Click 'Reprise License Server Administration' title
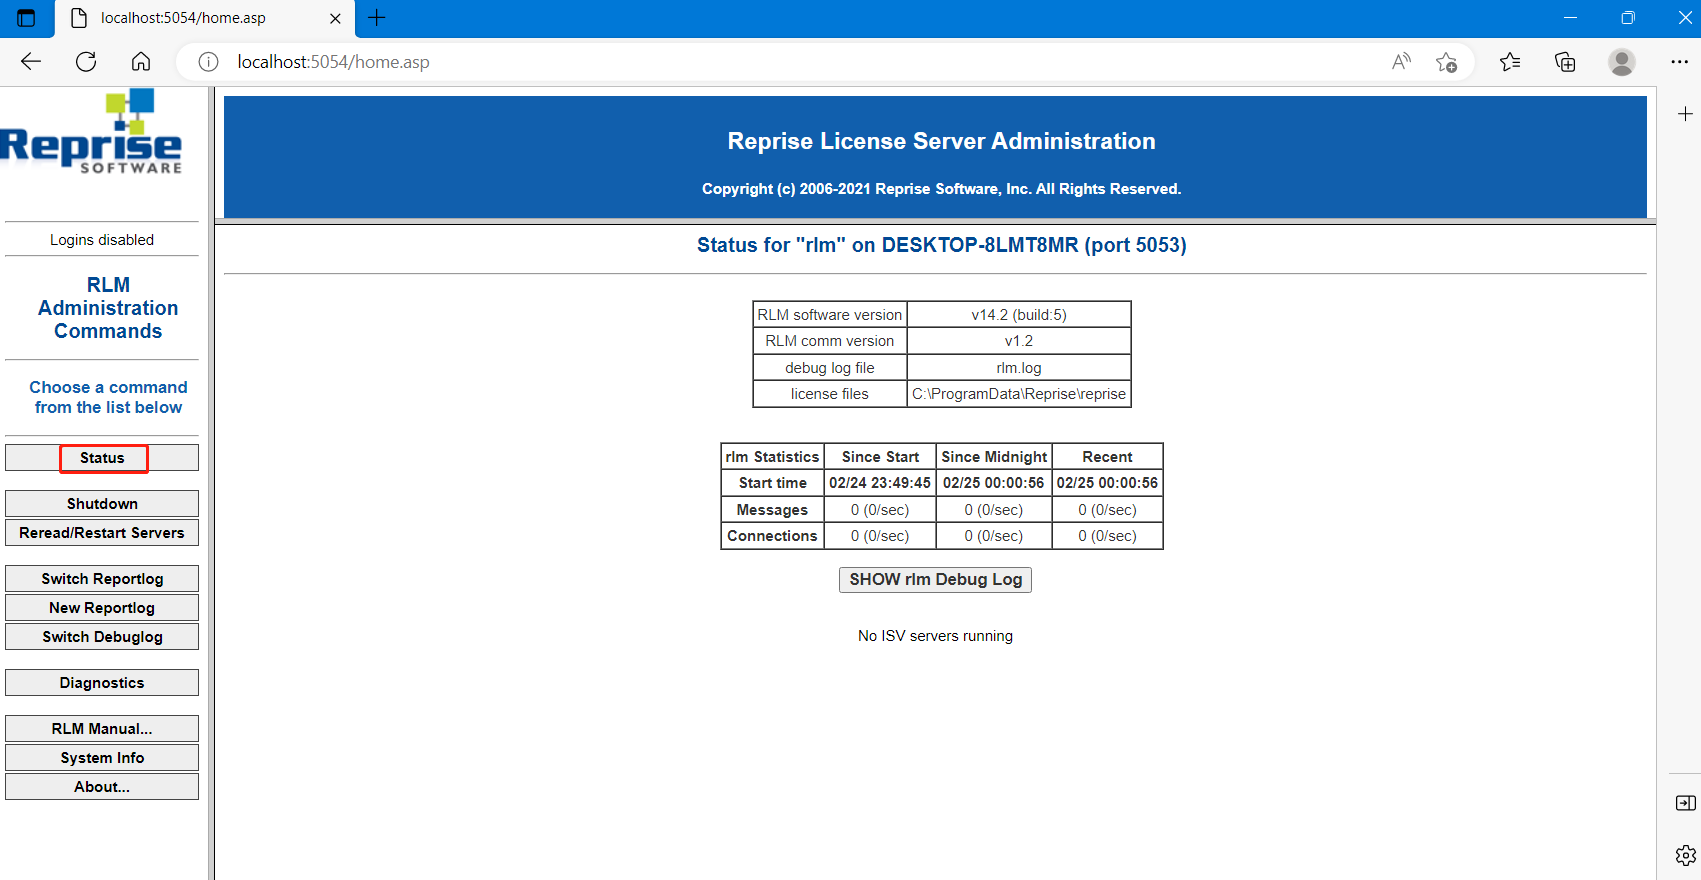Image resolution: width=1701 pixels, height=880 pixels. click(941, 141)
